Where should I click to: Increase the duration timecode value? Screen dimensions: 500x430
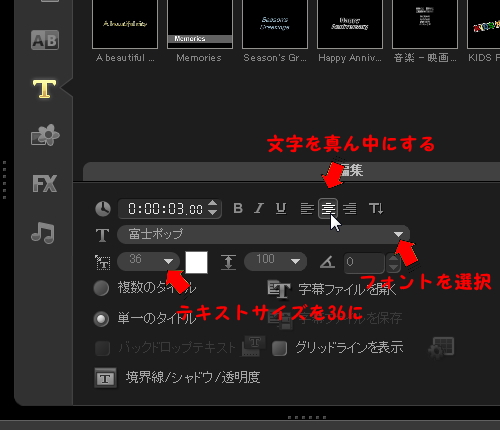(212, 203)
